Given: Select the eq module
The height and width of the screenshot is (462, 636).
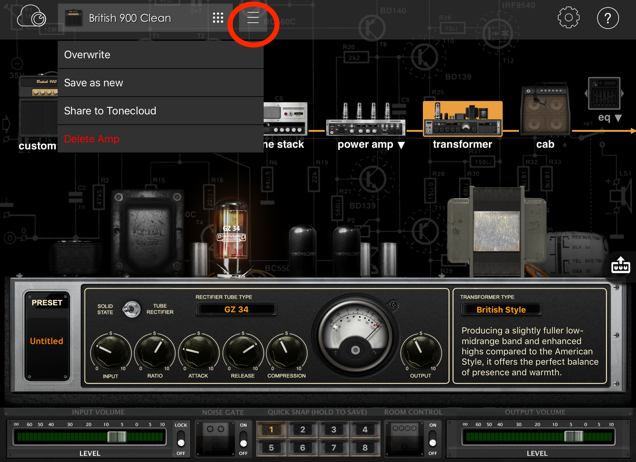Looking at the screenshot, I should point(604,93).
